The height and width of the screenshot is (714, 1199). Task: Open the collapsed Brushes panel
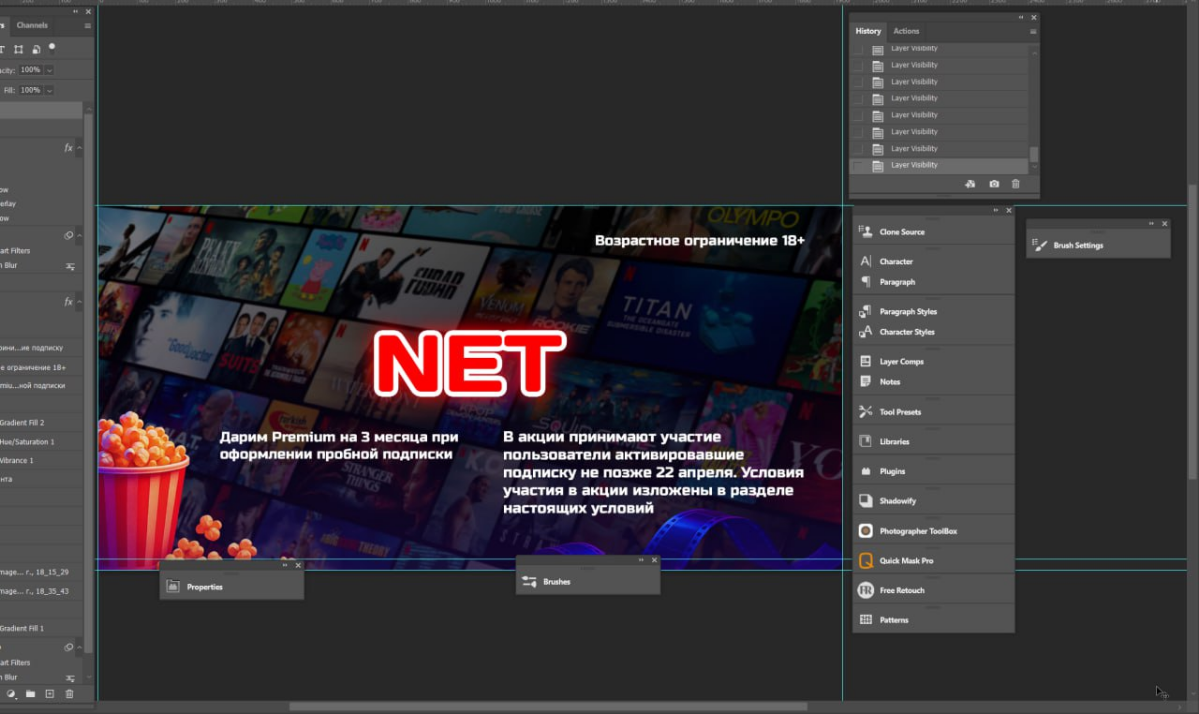coord(587,582)
